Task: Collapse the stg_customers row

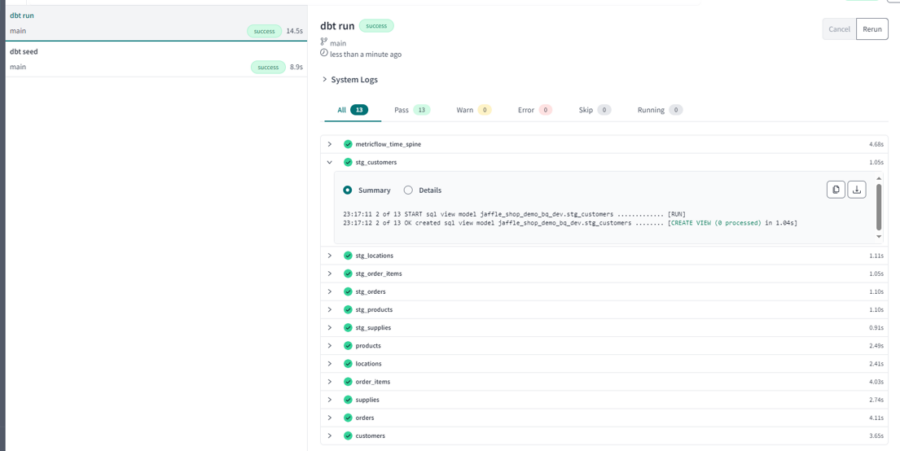Action: [329, 162]
